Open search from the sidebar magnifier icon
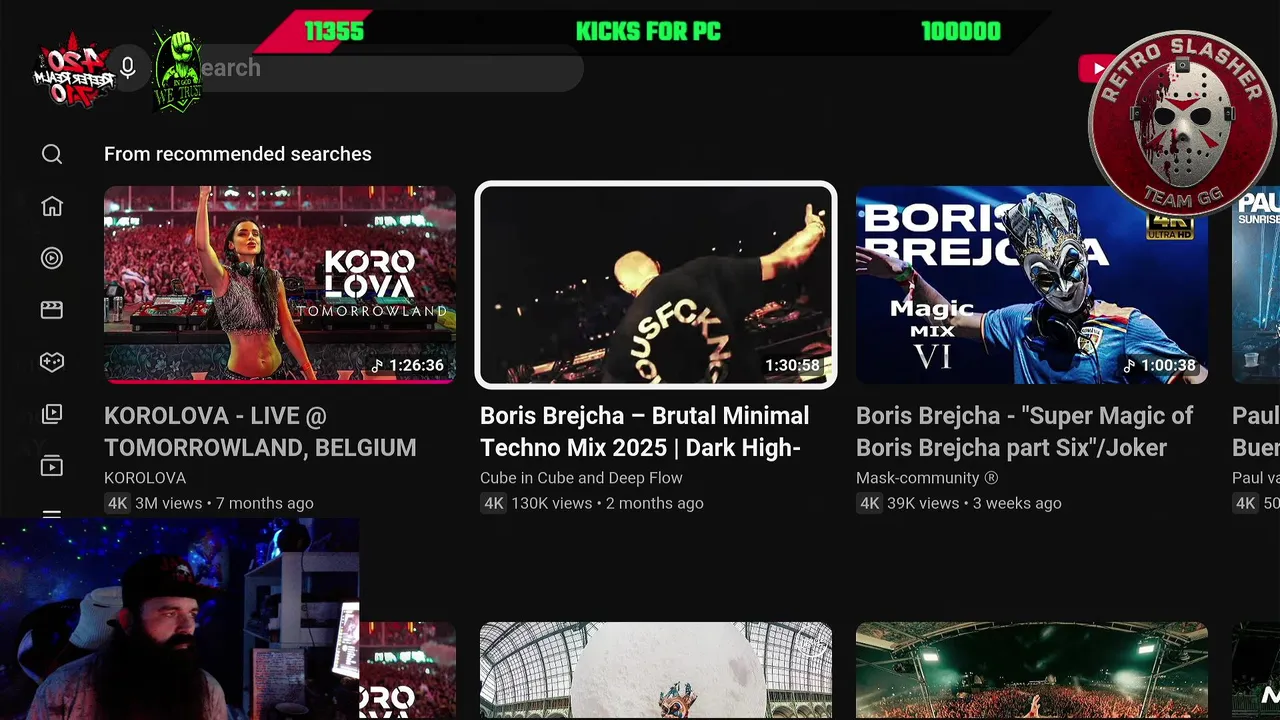This screenshot has width=1280, height=720. pyautogui.click(x=52, y=154)
